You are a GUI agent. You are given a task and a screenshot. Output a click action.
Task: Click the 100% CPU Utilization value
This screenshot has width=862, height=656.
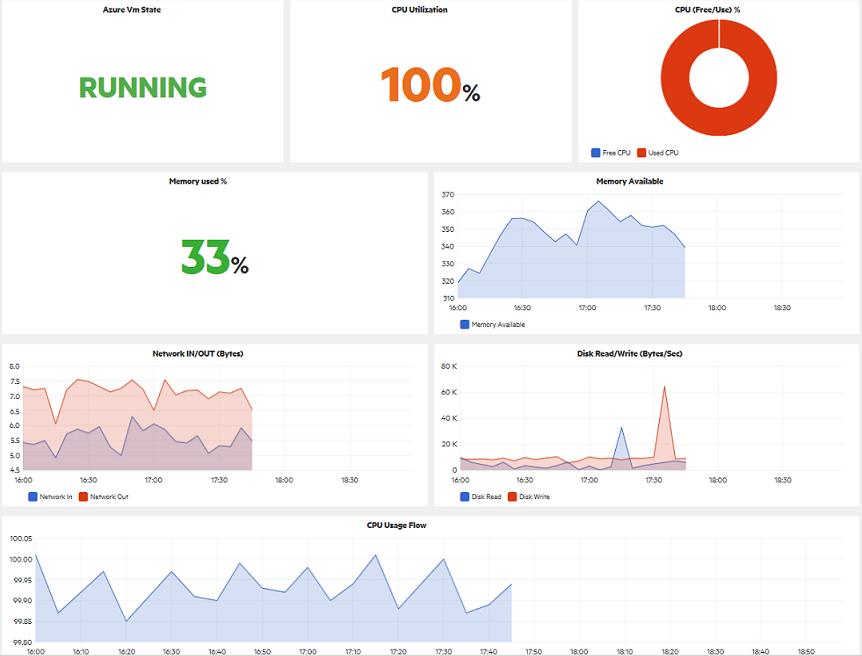click(x=430, y=85)
